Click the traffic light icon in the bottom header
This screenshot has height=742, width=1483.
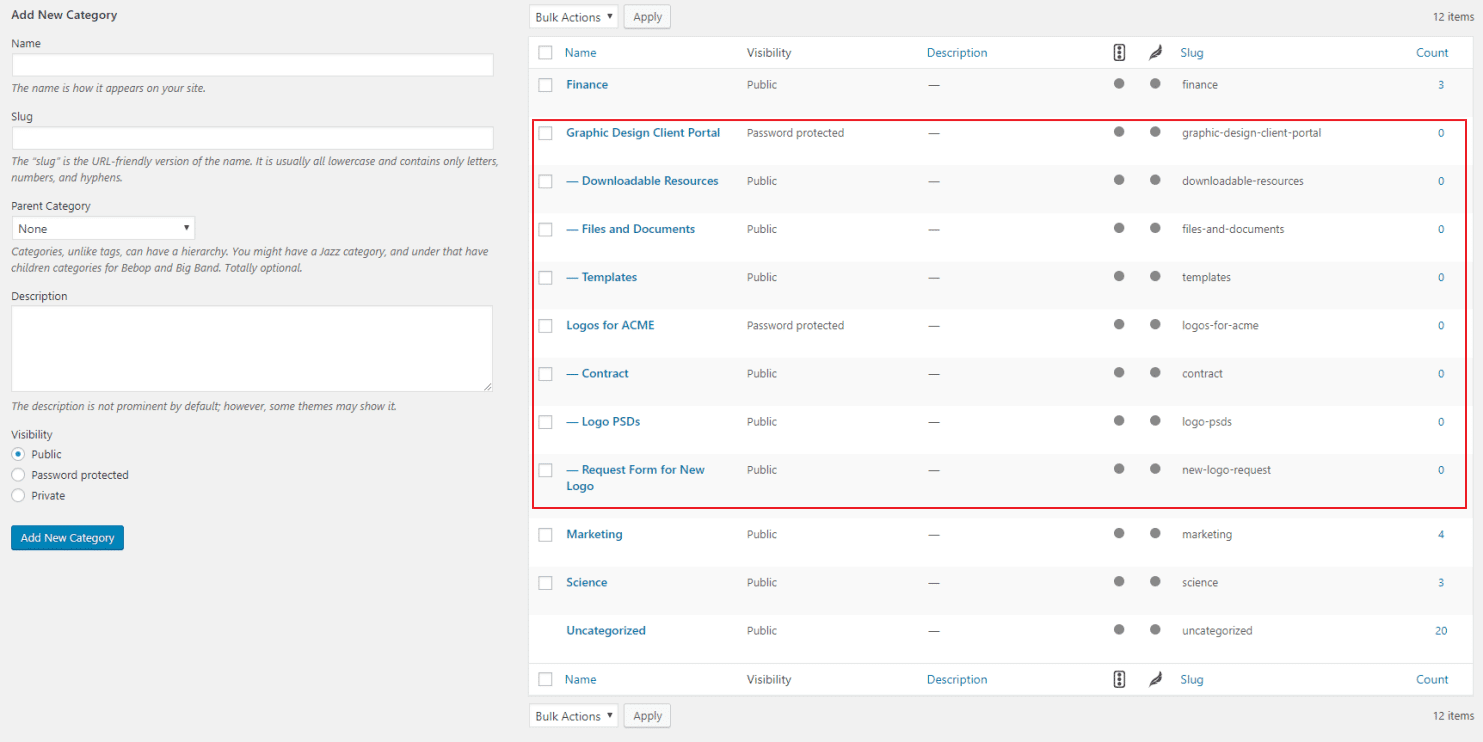pyautogui.click(x=1119, y=679)
